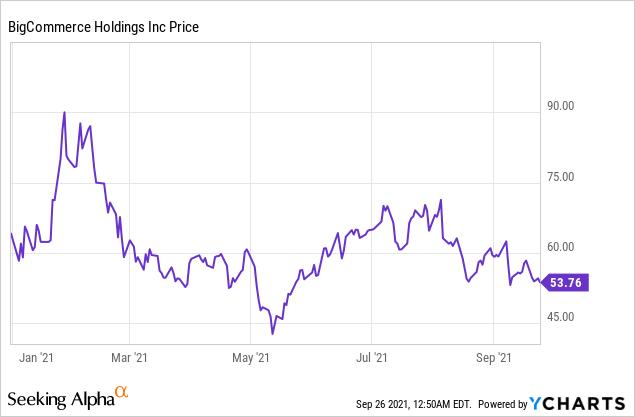Click the Seeking Alpha logo text
635x417 pixels.
(58, 399)
